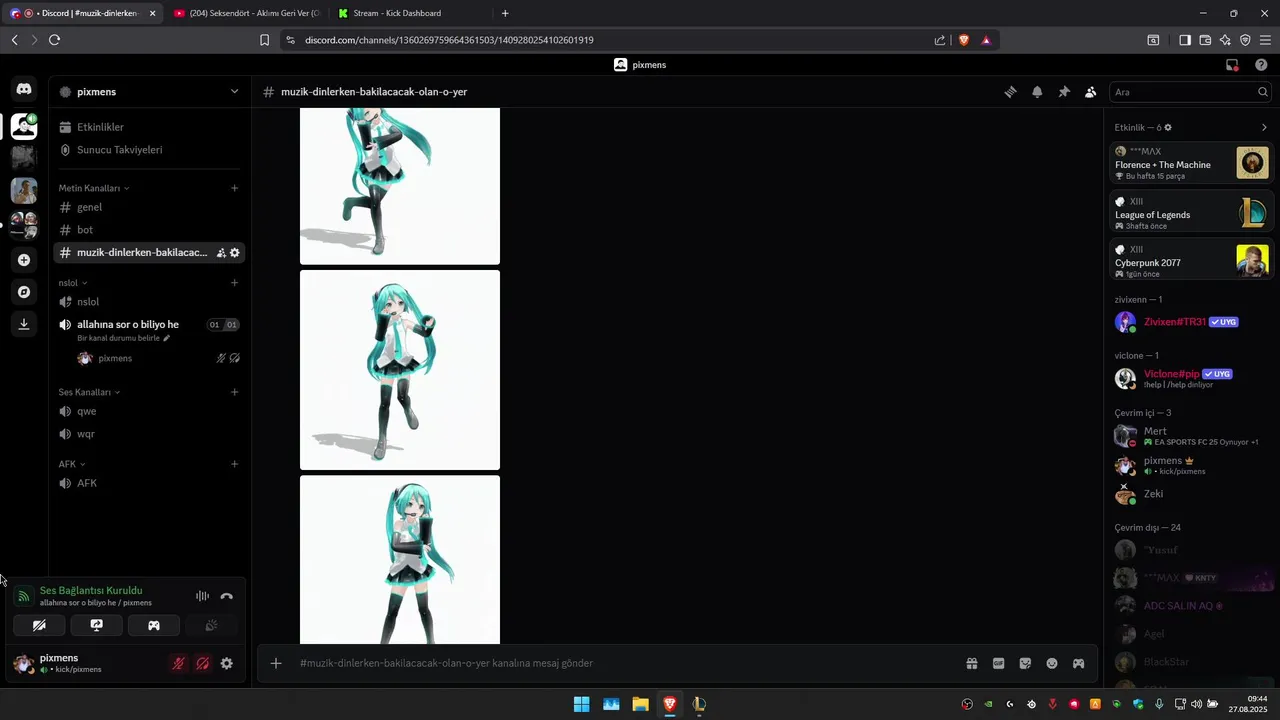
Task: Switch to Stream - Kick Dashboard tab
Action: pos(410,13)
